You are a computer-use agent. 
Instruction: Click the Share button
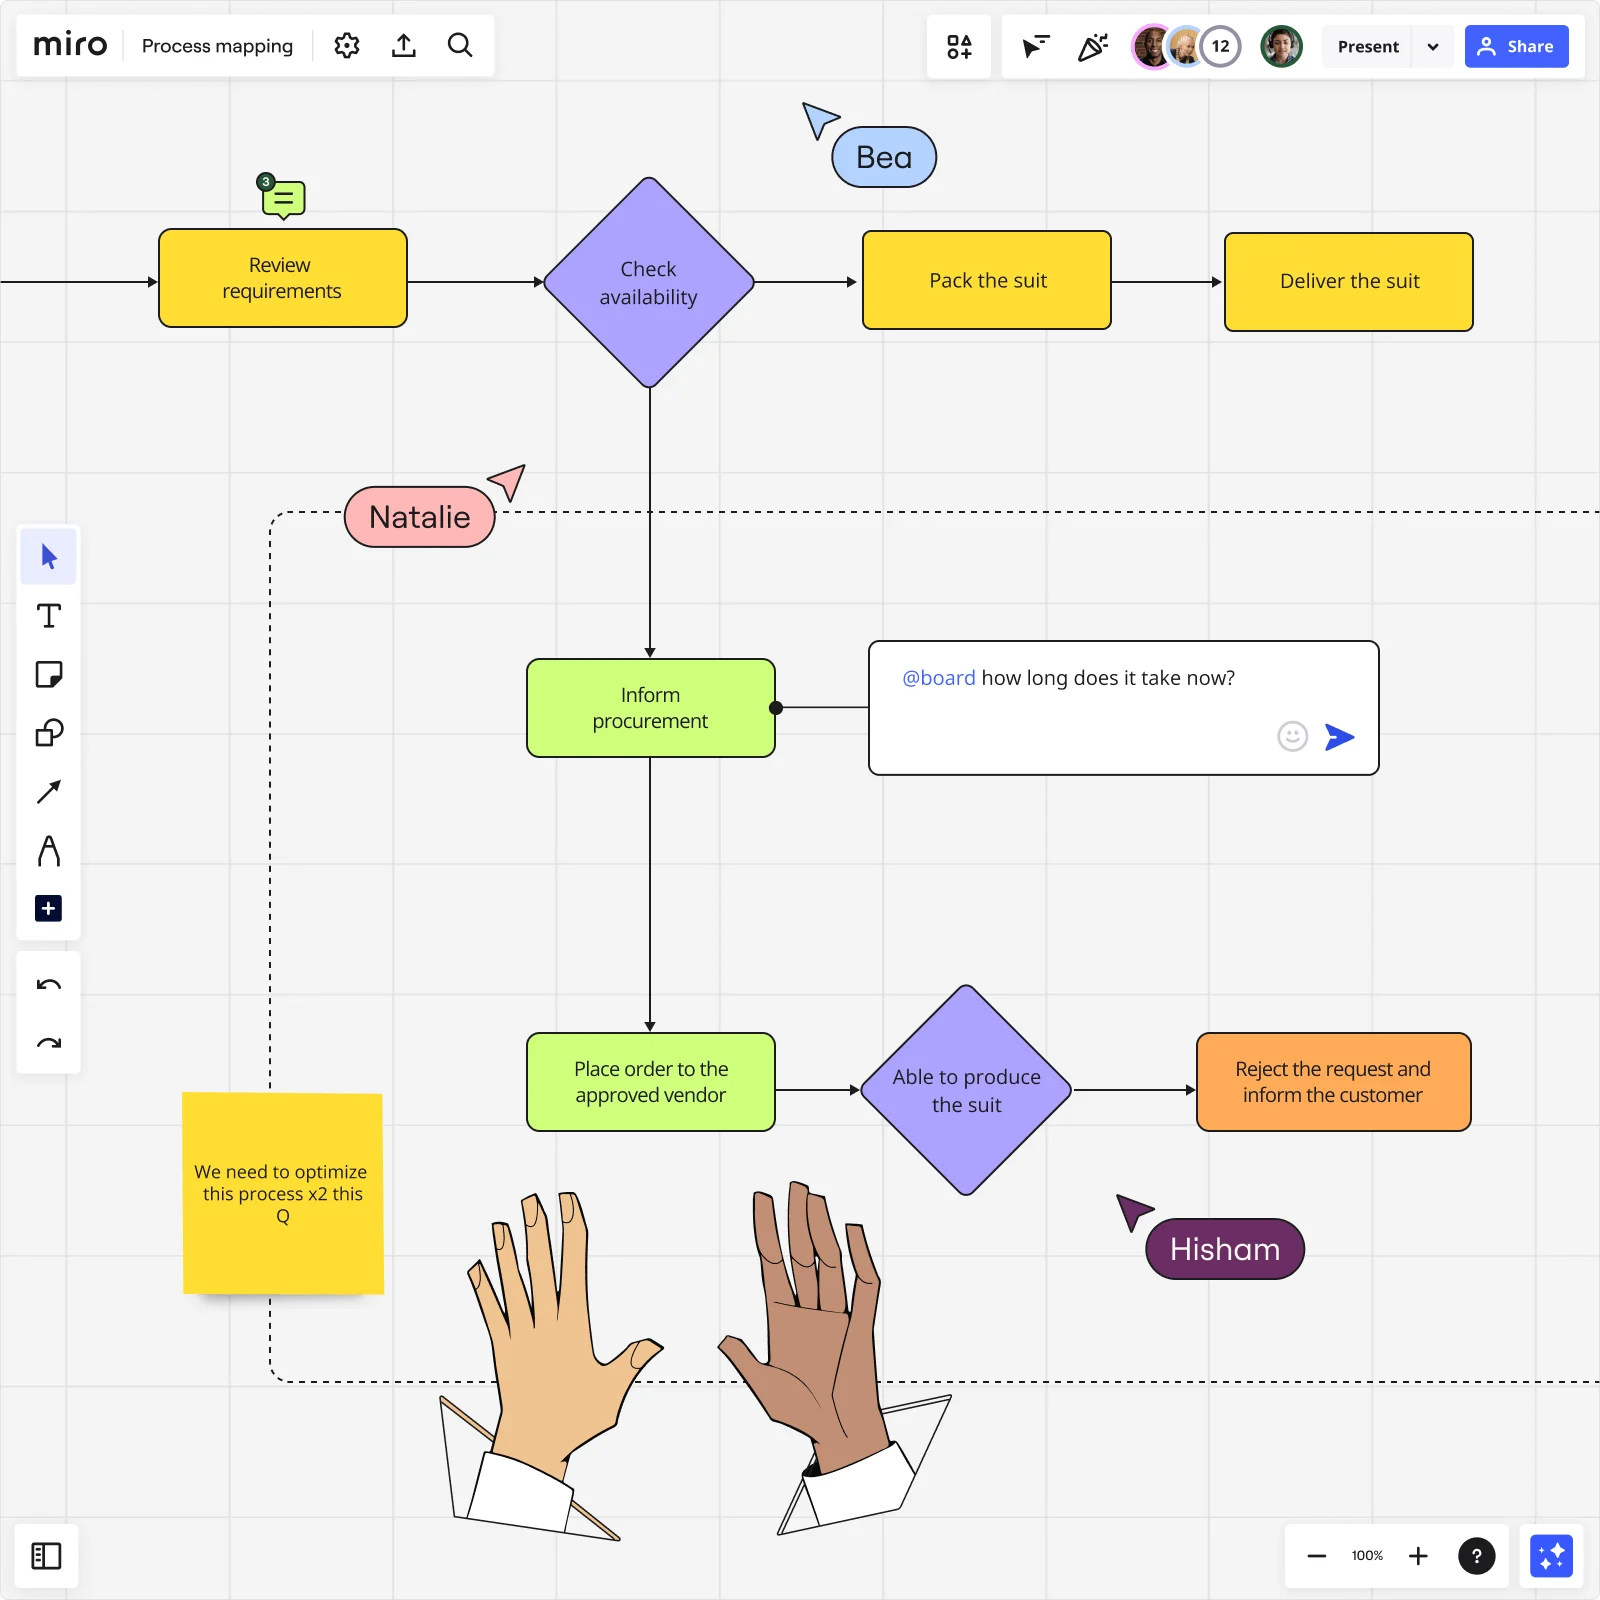(1516, 46)
